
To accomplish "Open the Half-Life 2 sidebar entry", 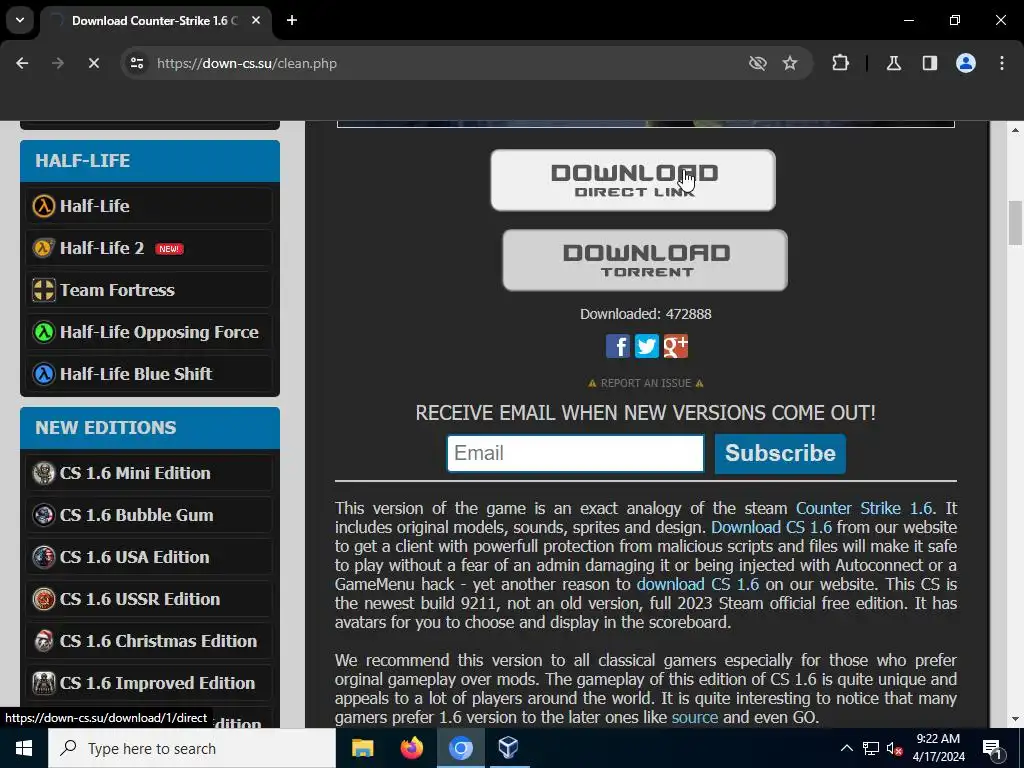I will coord(150,248).
